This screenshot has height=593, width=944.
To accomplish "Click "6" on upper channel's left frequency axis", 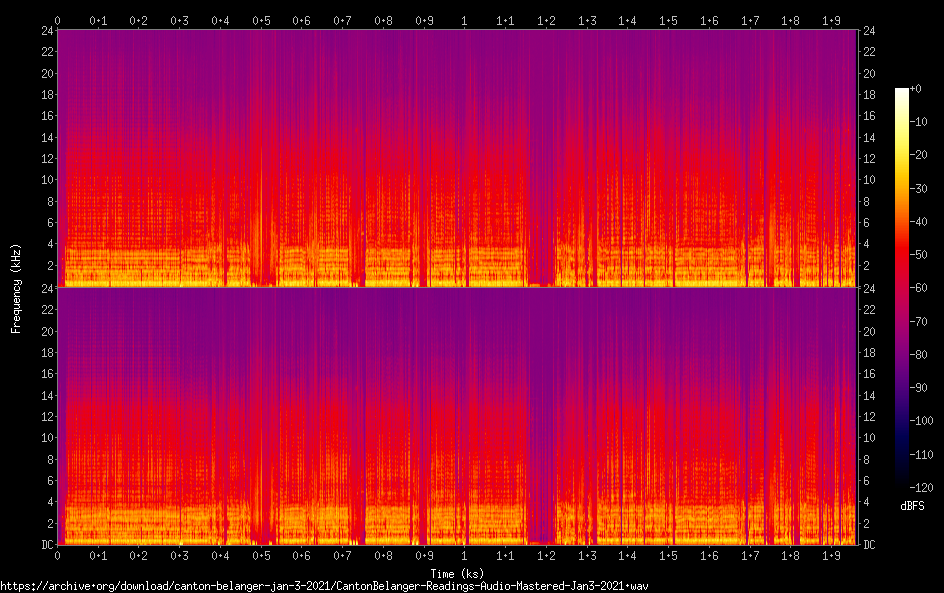I will [51, 223].
